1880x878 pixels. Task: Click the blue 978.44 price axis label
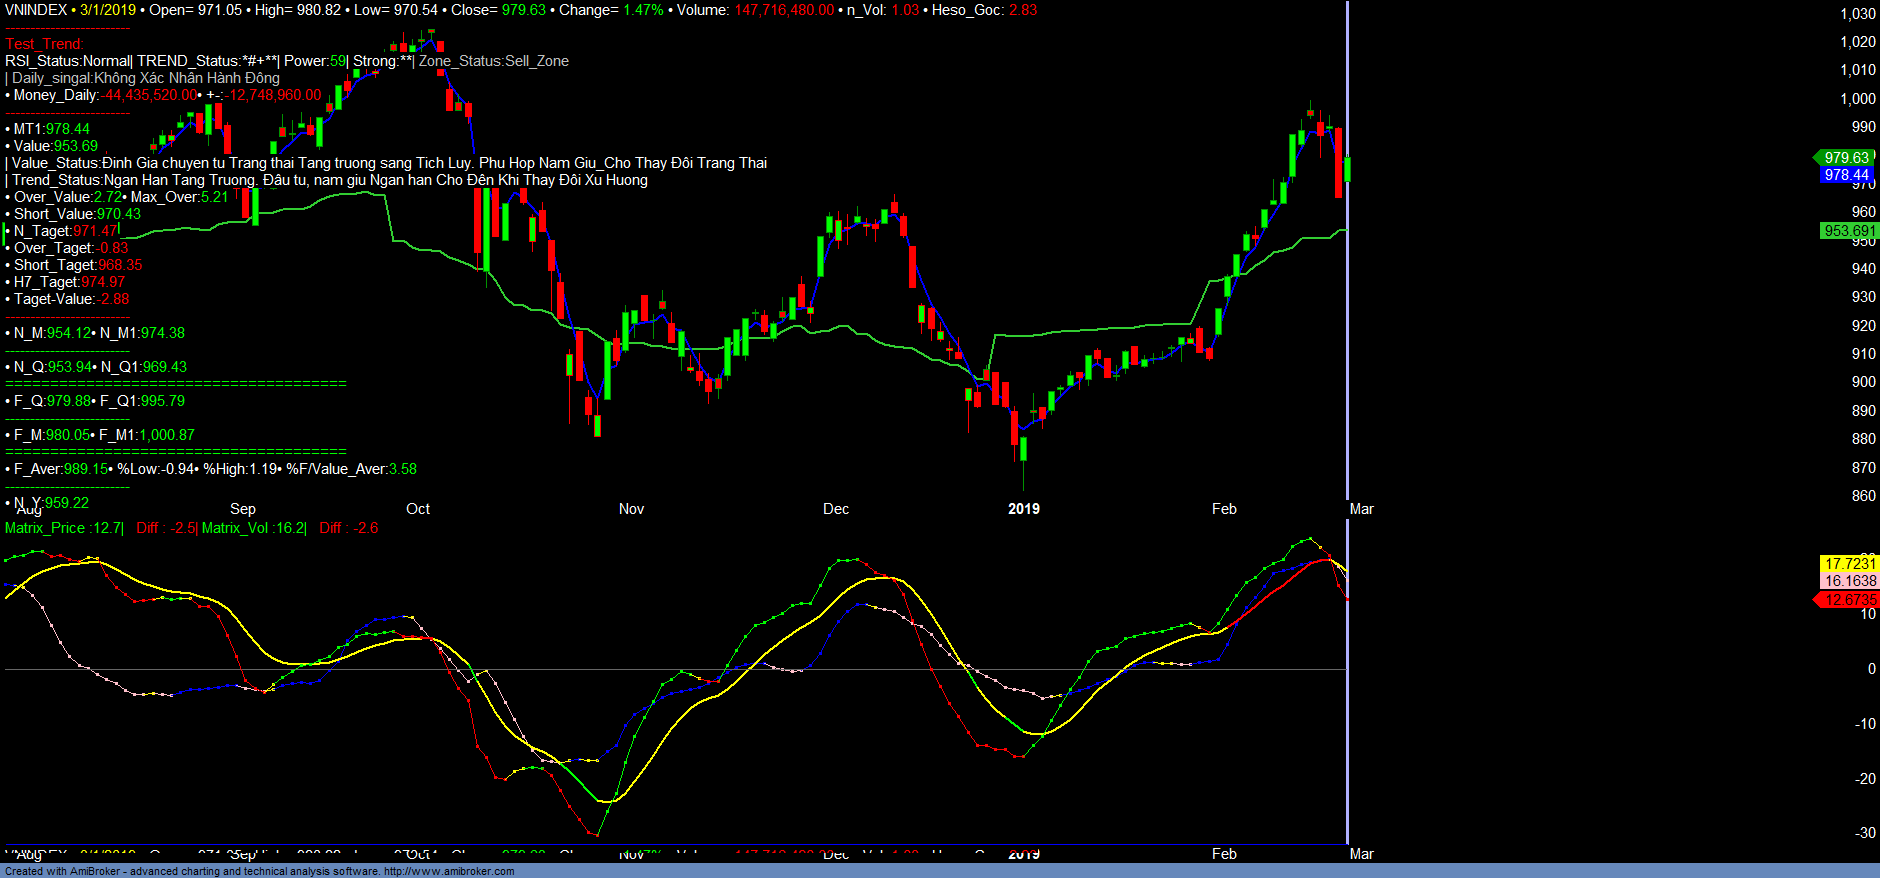point(1845,175)
